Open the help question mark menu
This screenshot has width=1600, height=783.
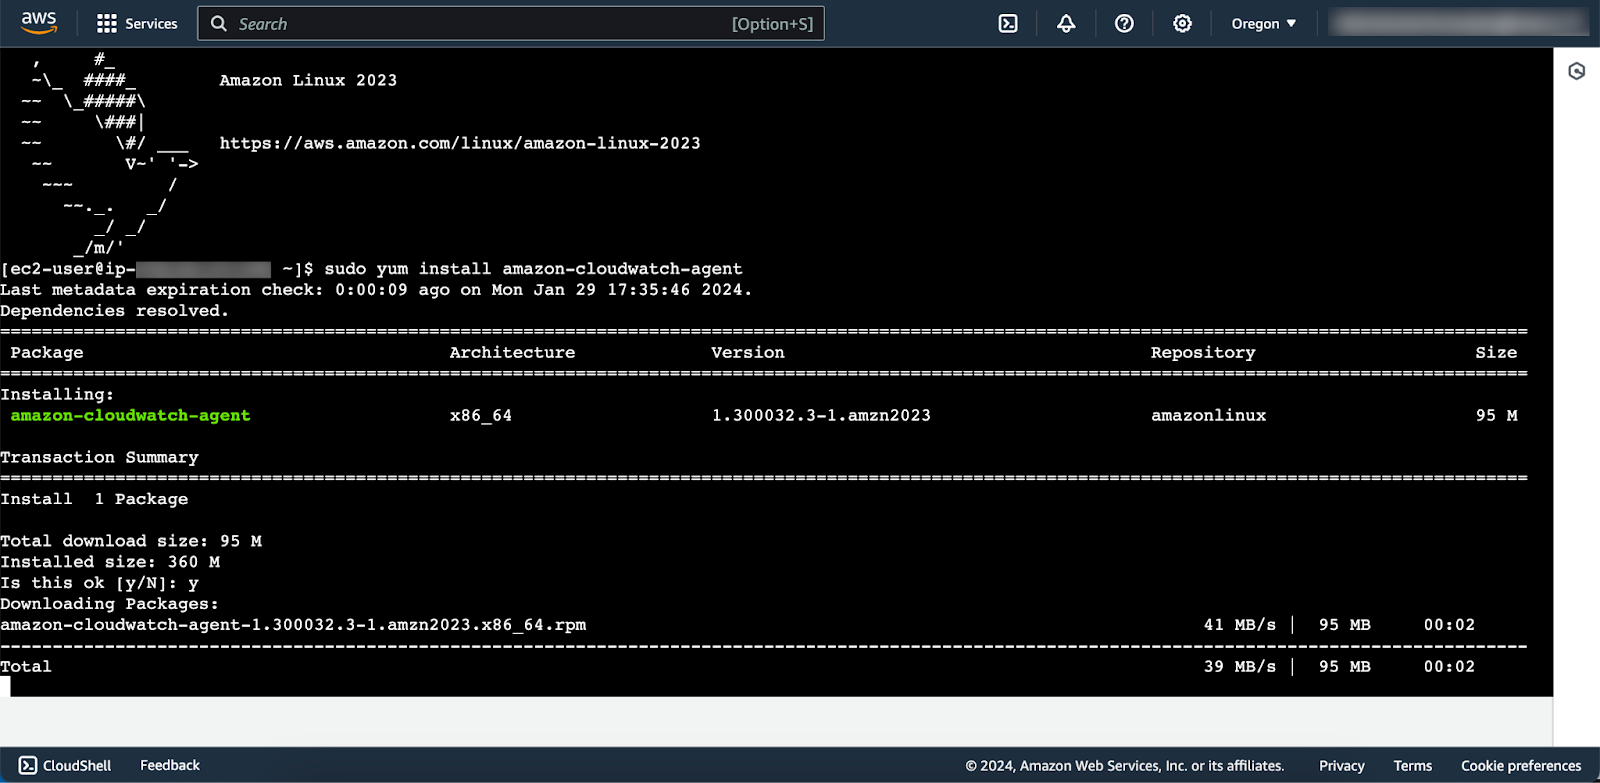tap(1124, 23)
